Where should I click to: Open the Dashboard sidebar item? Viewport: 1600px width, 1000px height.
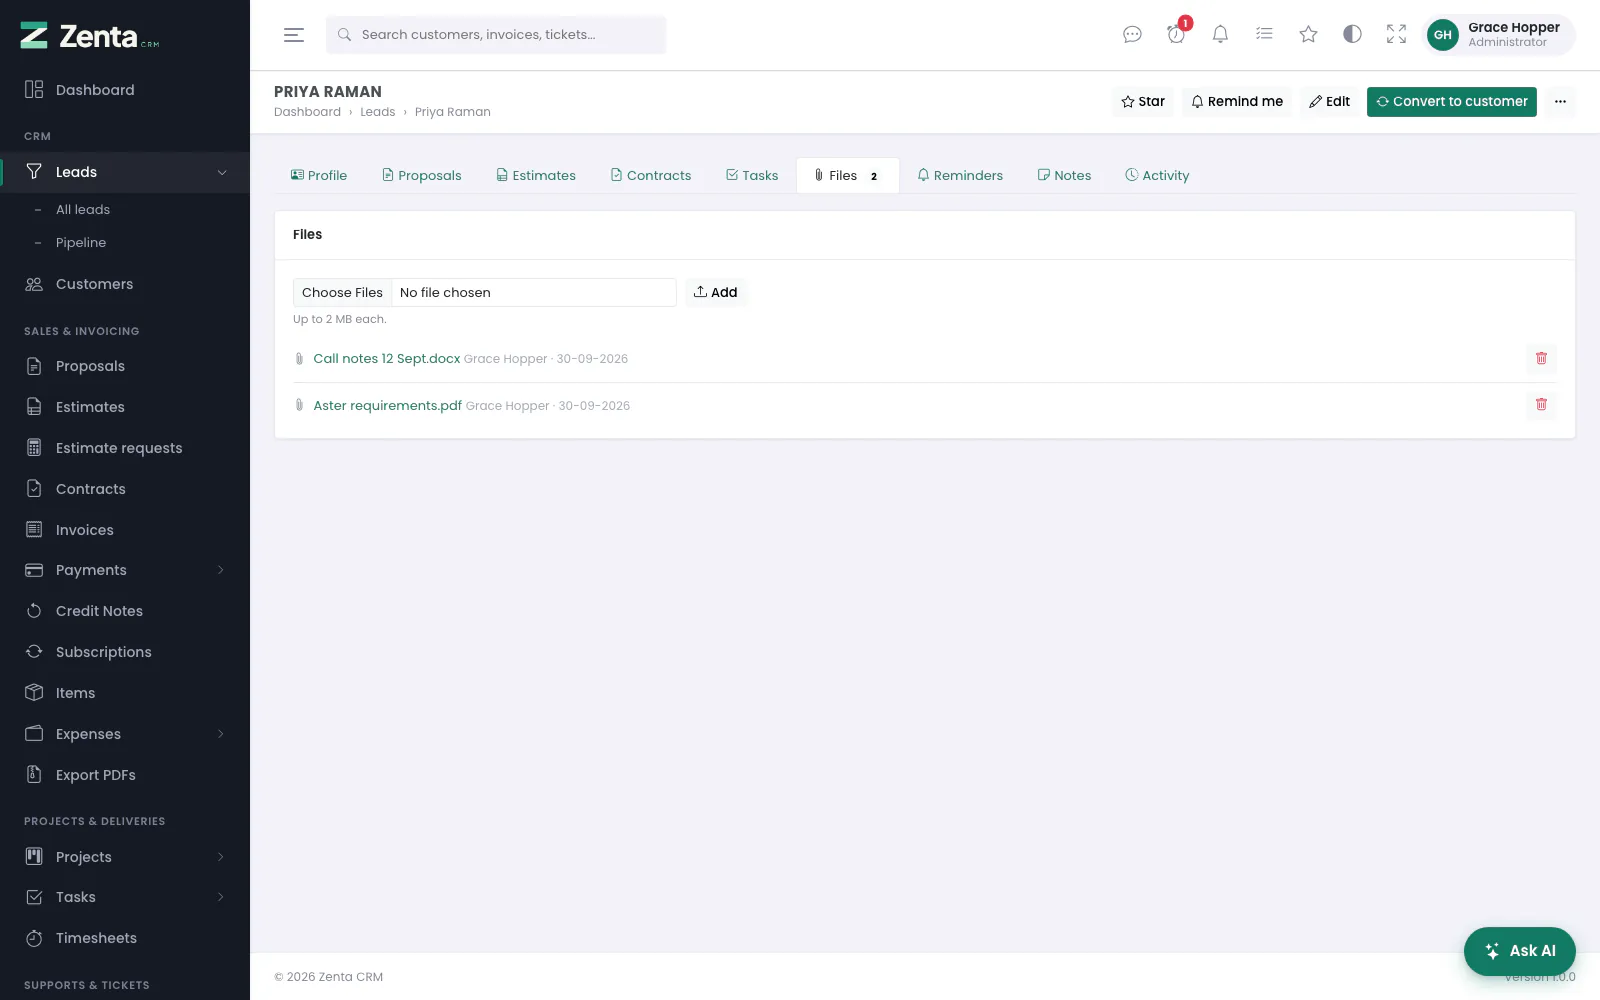click(x=125, y=90)
